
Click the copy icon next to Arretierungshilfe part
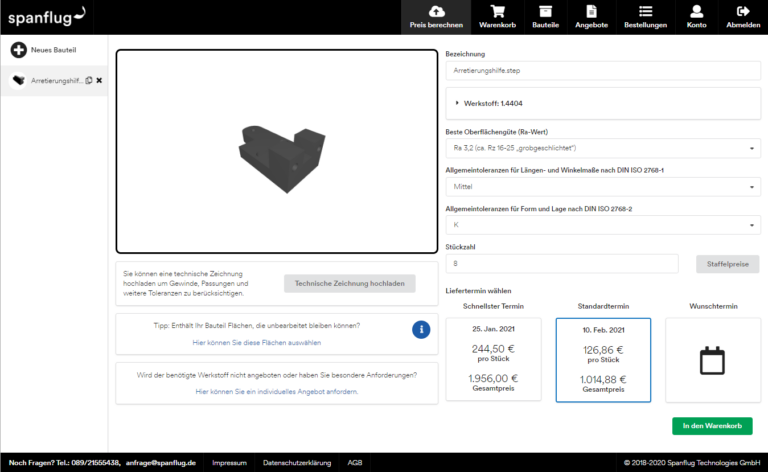tap(89, 80)
